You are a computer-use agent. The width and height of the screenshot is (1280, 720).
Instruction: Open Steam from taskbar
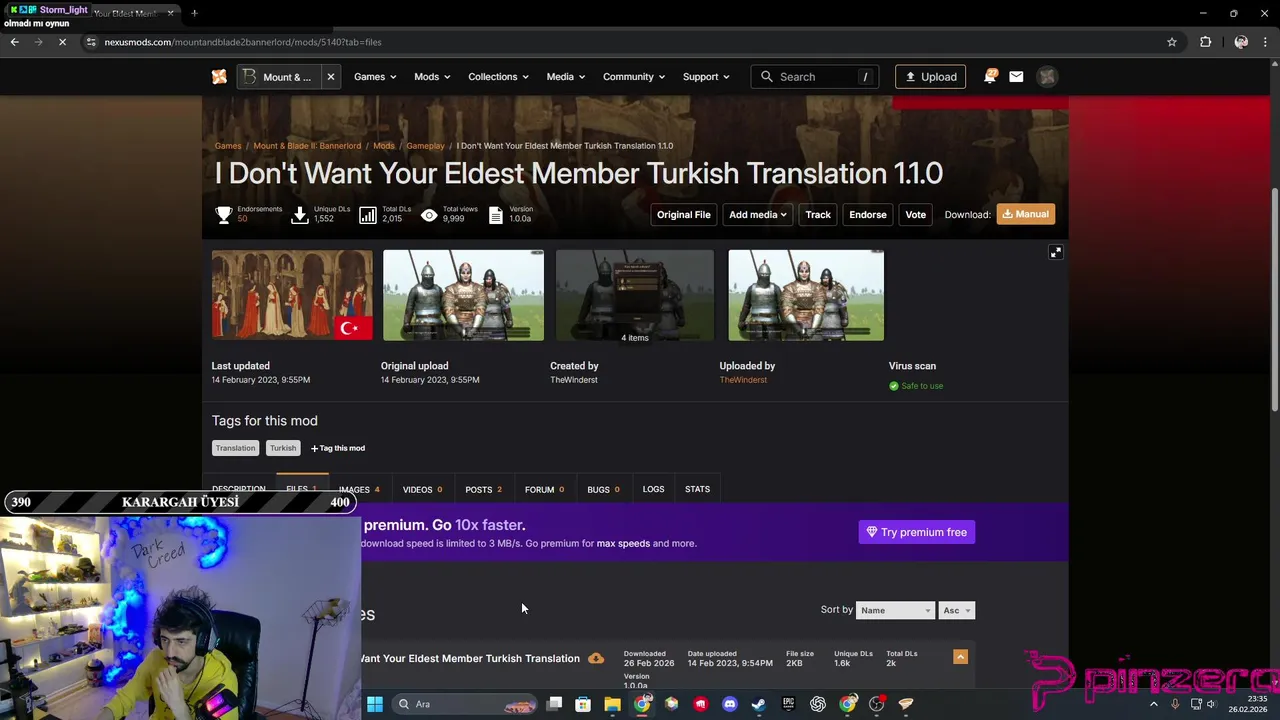[758, 704]
